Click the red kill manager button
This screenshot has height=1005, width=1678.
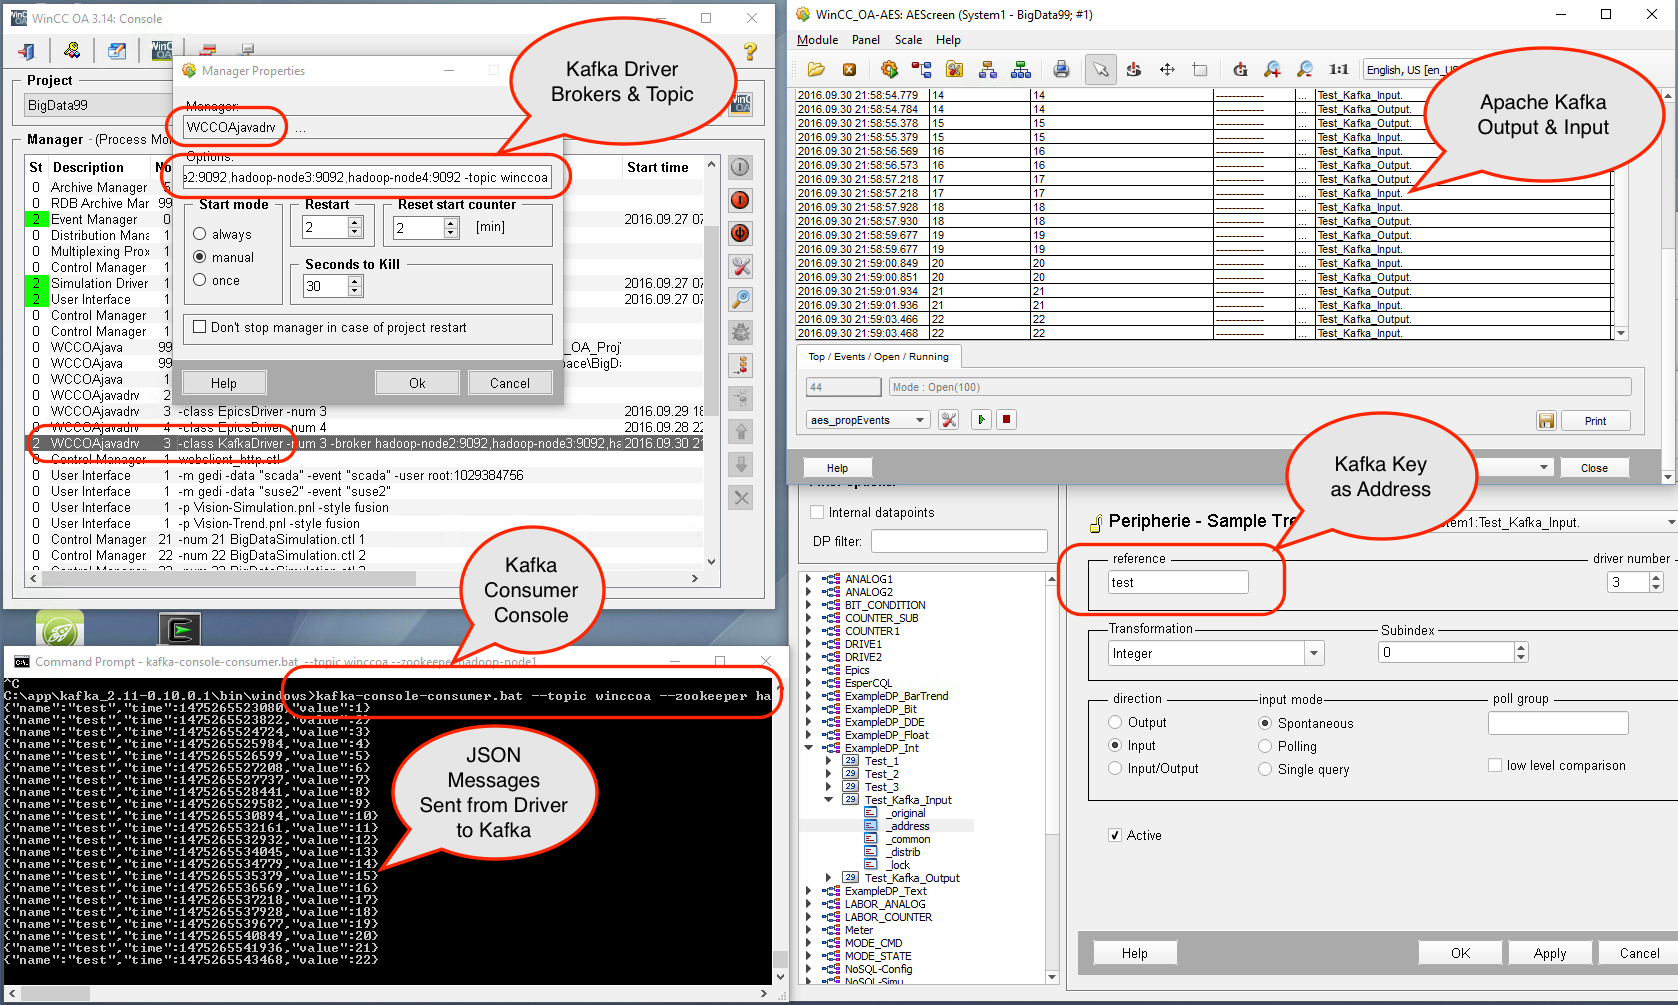coord(740,233)
